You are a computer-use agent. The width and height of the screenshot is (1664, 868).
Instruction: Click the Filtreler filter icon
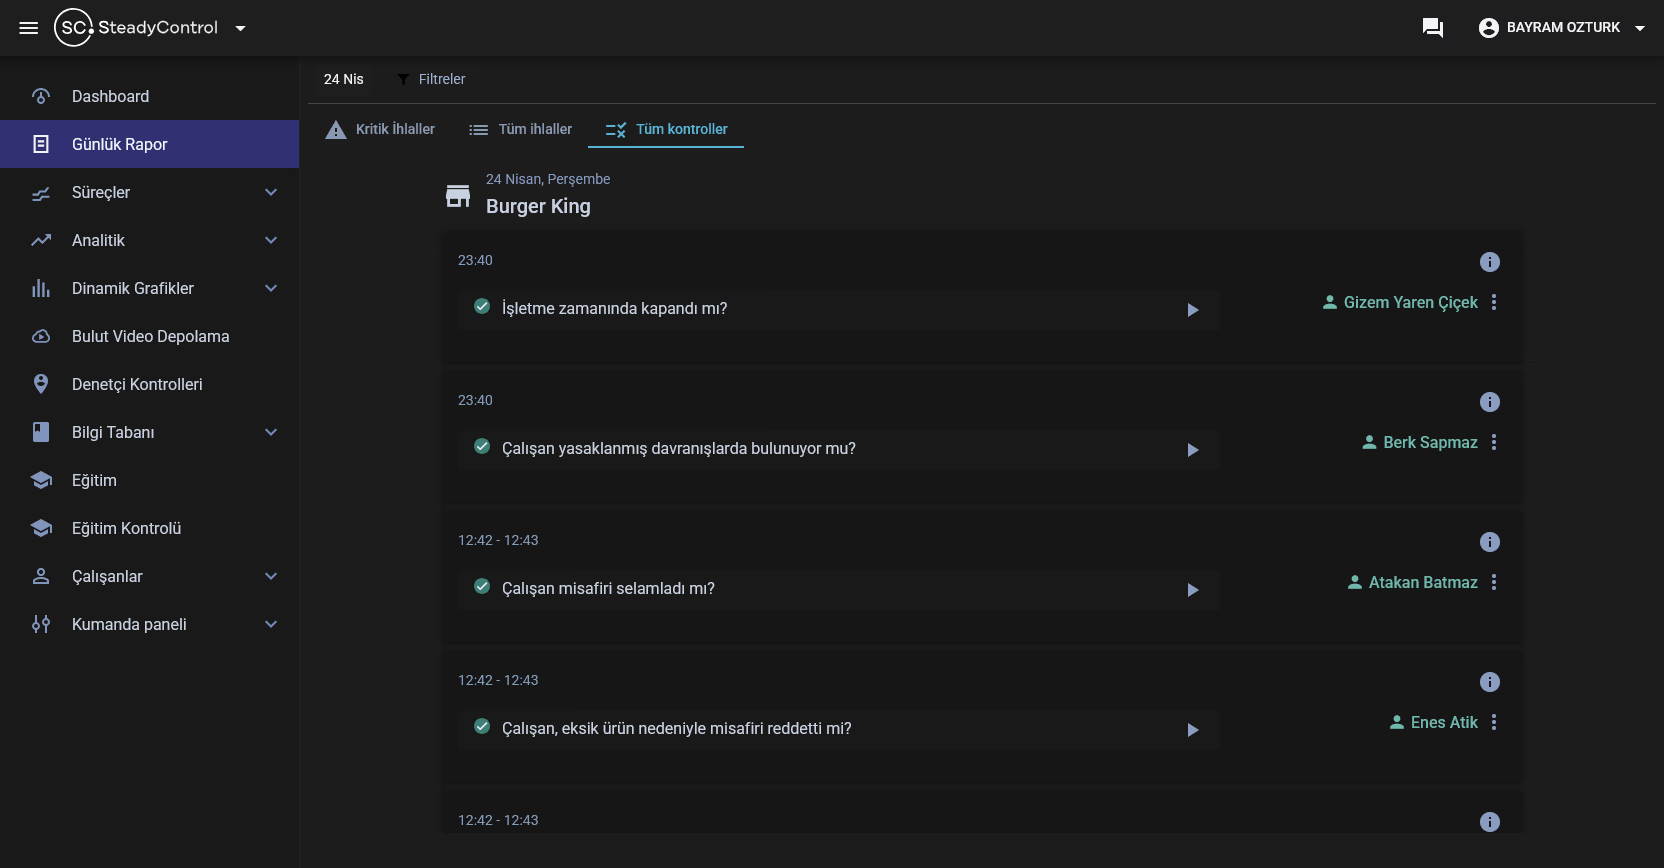point(404,79)
